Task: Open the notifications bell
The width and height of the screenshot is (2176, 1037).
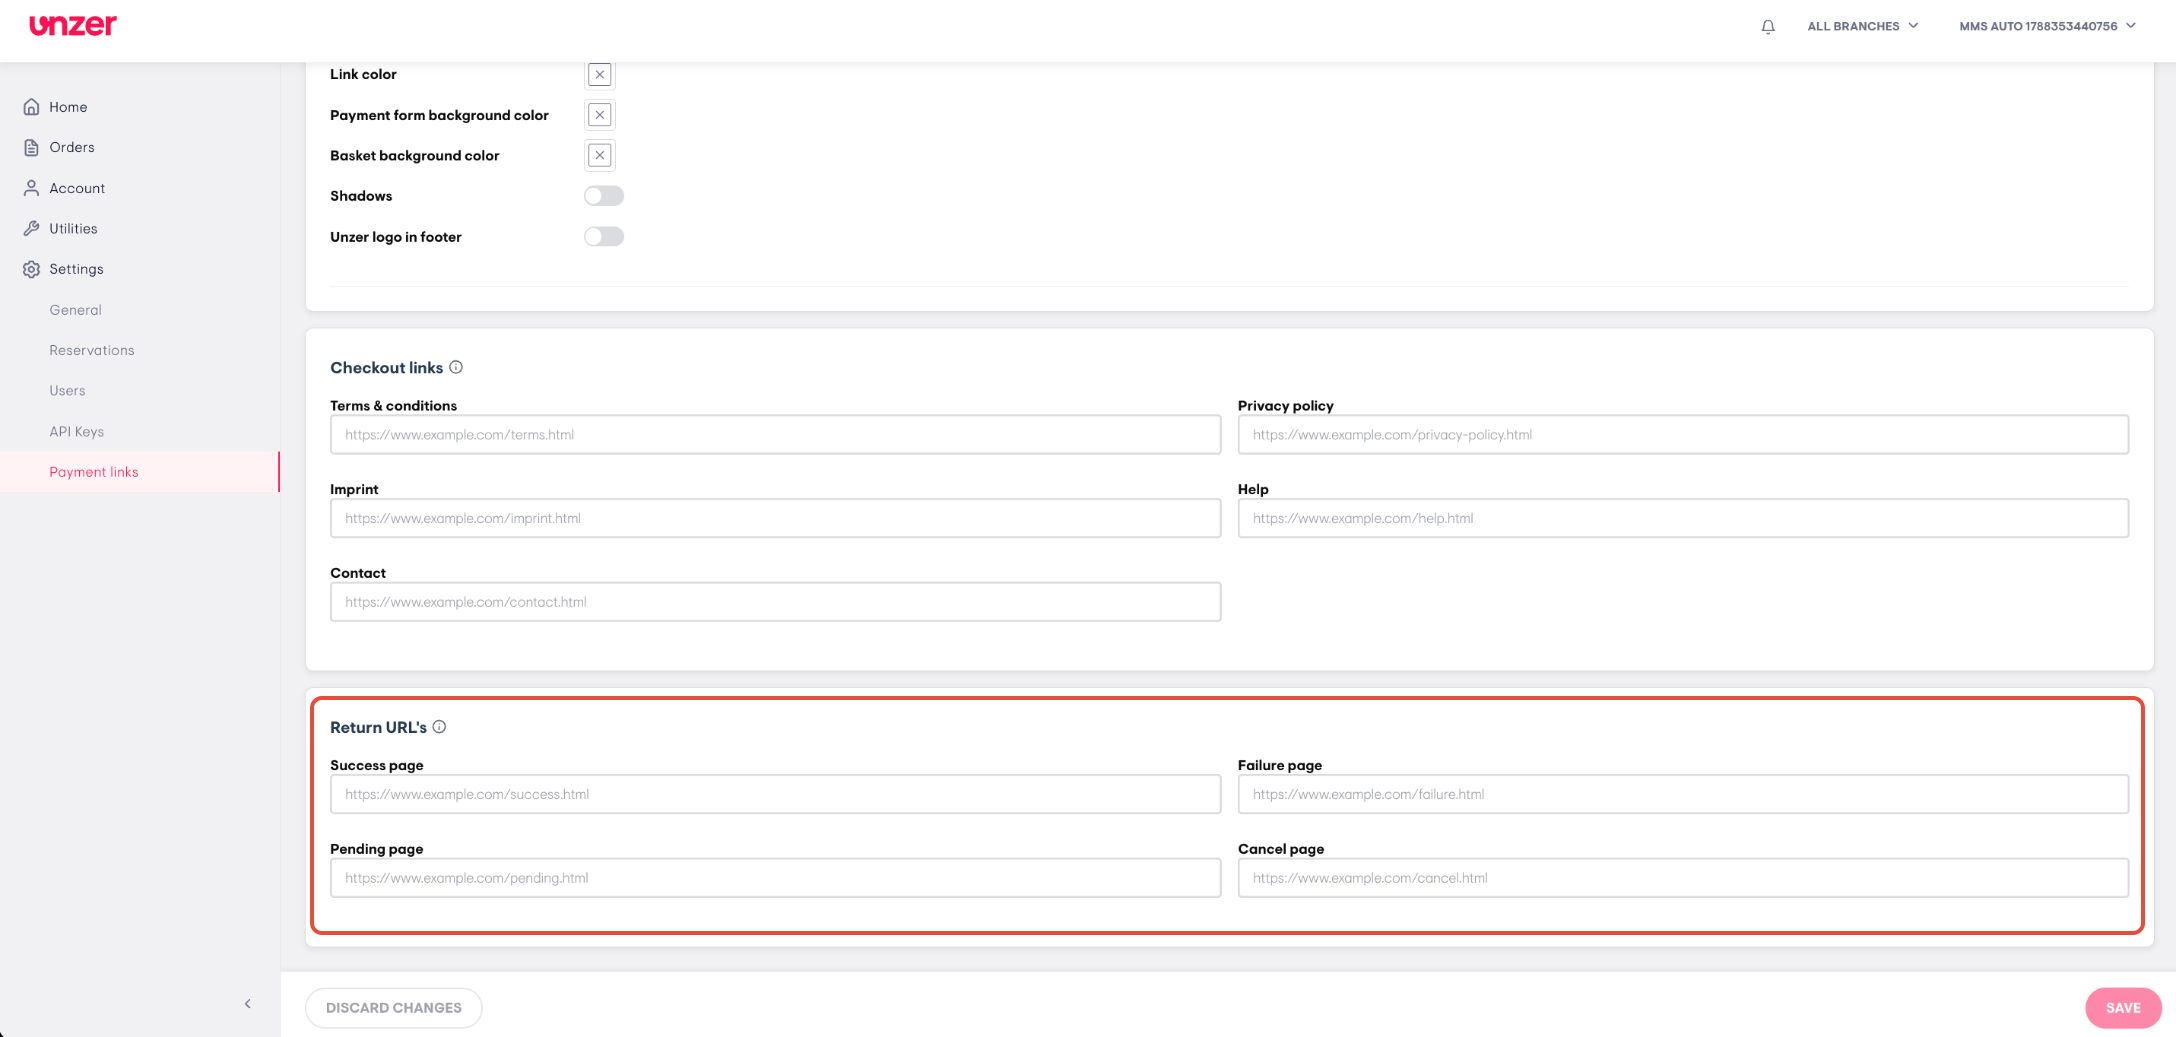Action: click(x=1768, y=27)
